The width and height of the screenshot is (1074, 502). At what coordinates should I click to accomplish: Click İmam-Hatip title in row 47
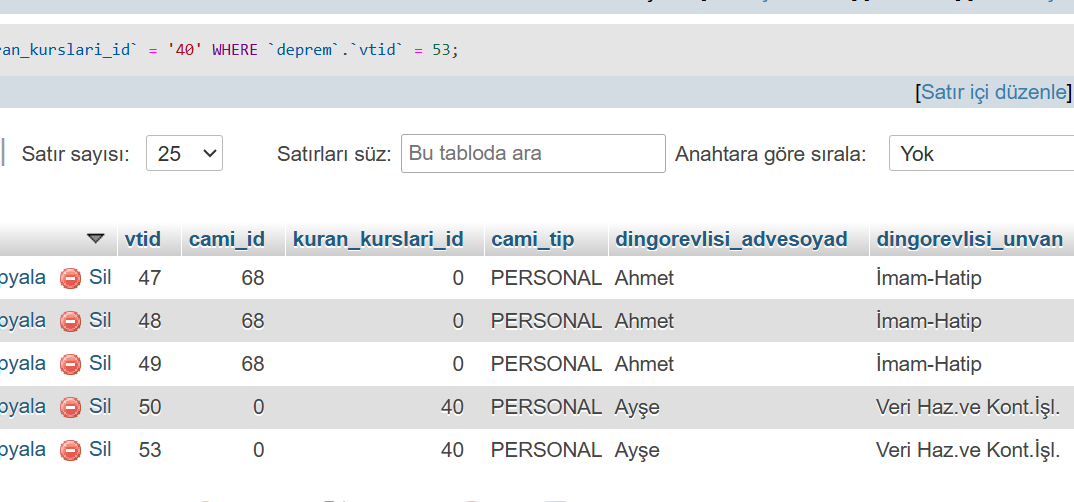[x=928, y=278]
